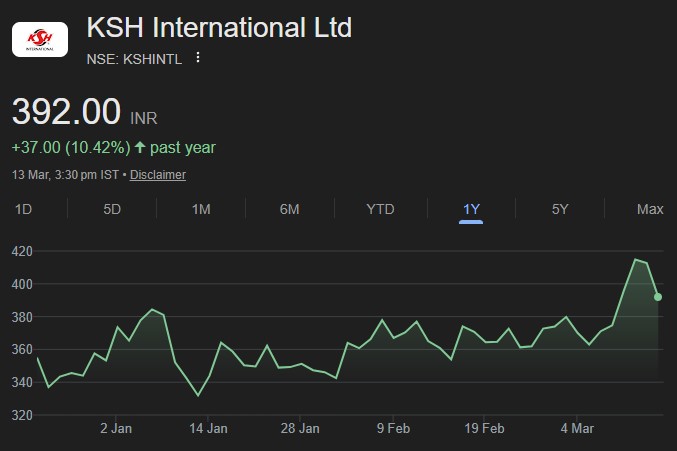The height and width of the screenshot is (451, 677).
Task: Click the 320 y-axis label
Action: pyautogui.click(x=22, y=415)
